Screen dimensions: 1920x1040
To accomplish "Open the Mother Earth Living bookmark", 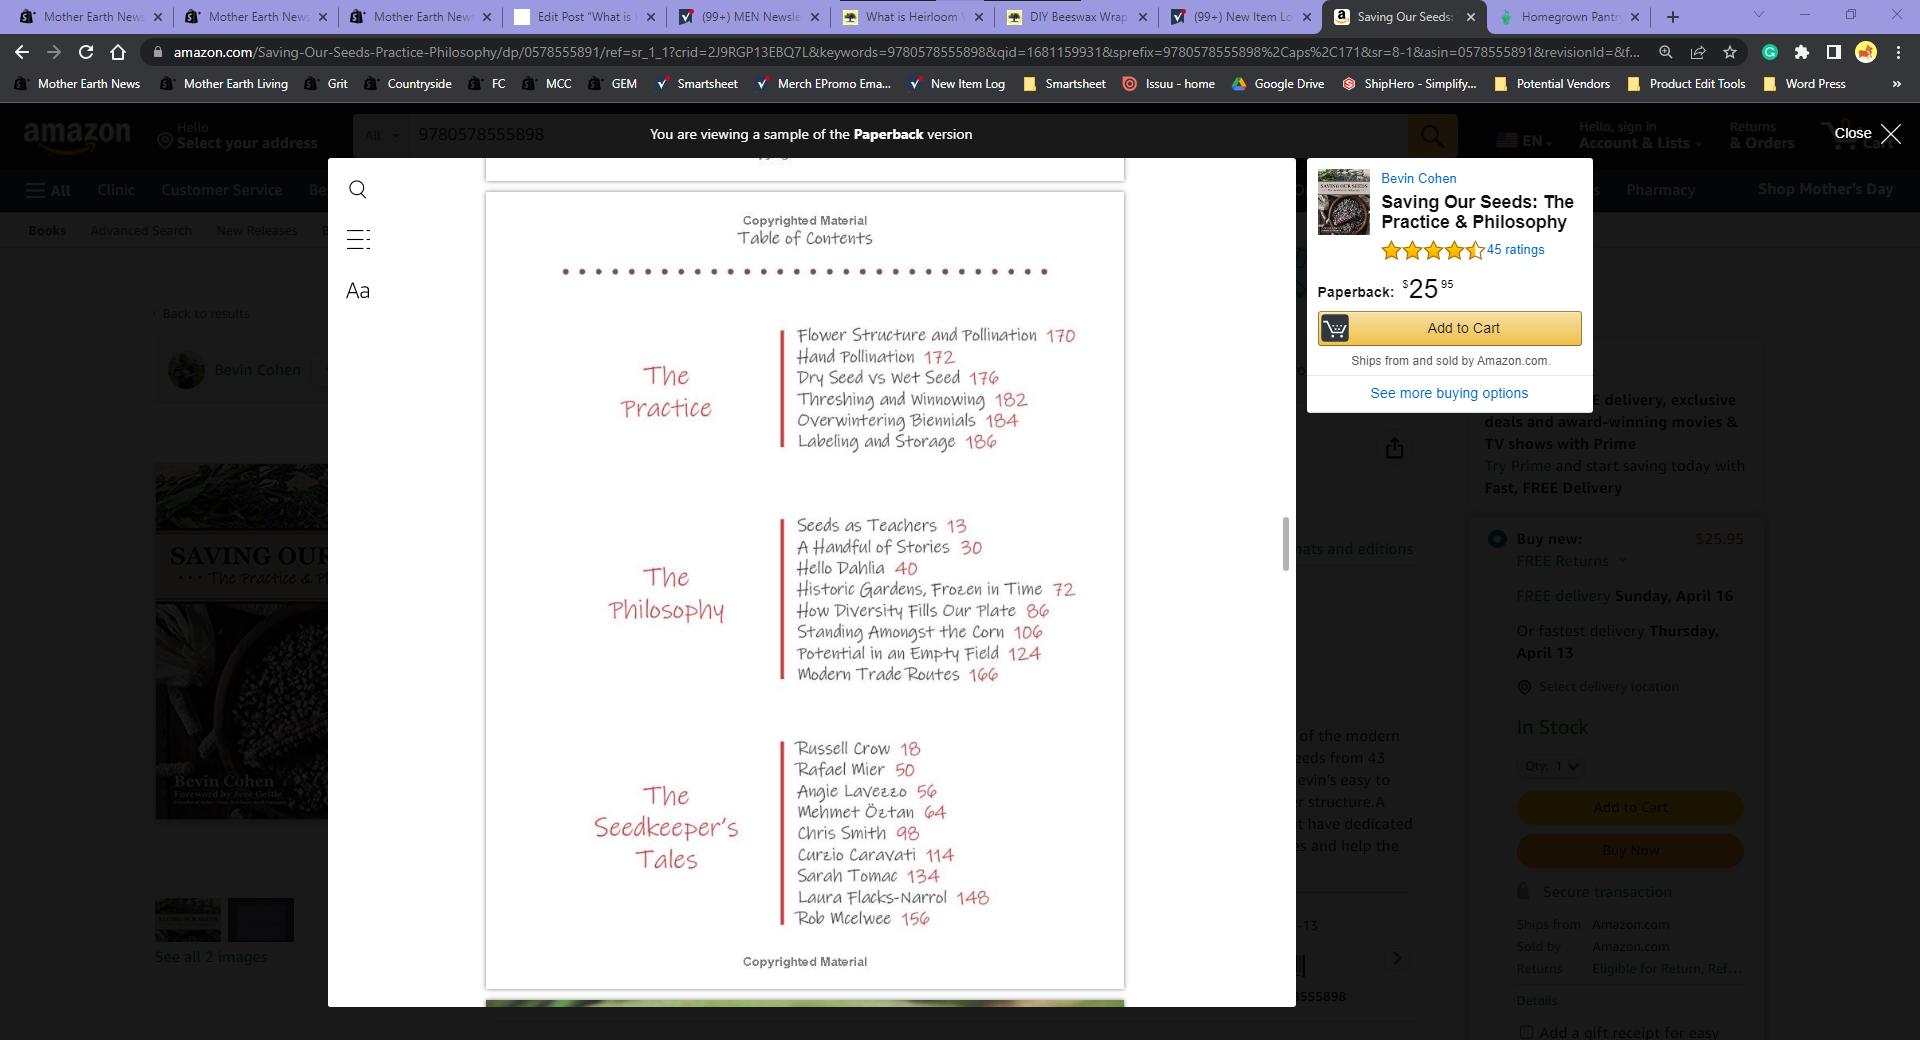I will pos(224,84).
